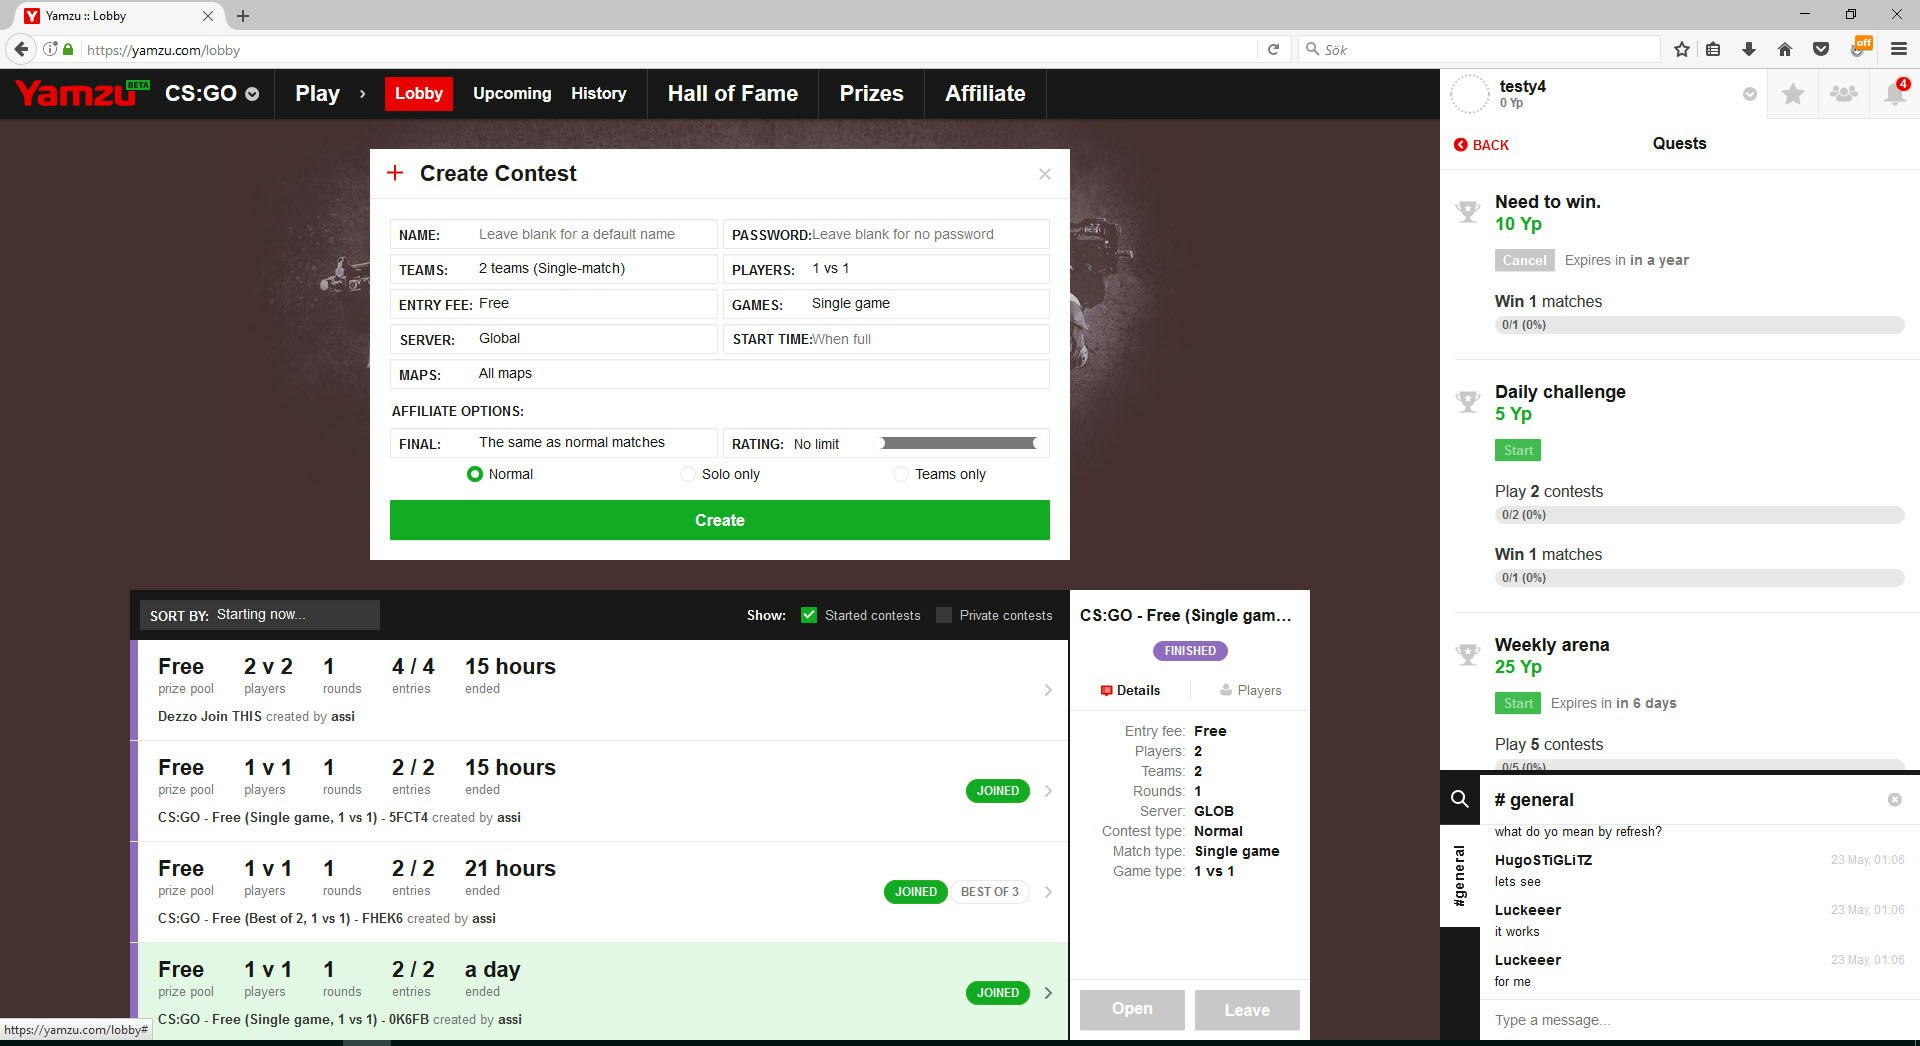Screen dimensions: 1920x1046
Task: Click the search icon in chat panel
Action: pyautogui.click(x=1460, y=799)
